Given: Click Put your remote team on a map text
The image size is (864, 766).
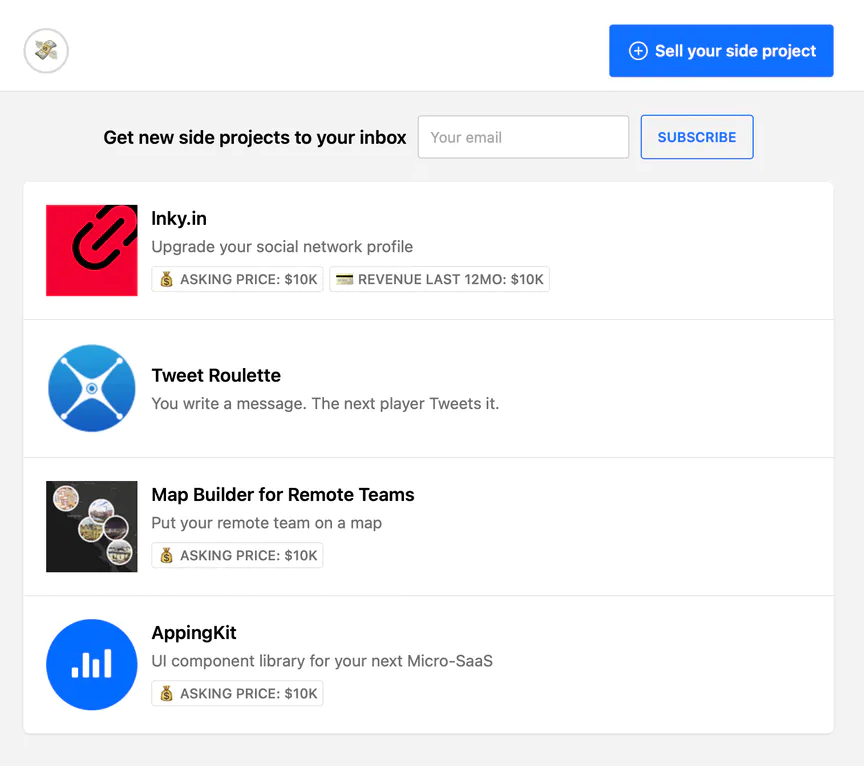Looking at the screenshot, I should [266, 522].
